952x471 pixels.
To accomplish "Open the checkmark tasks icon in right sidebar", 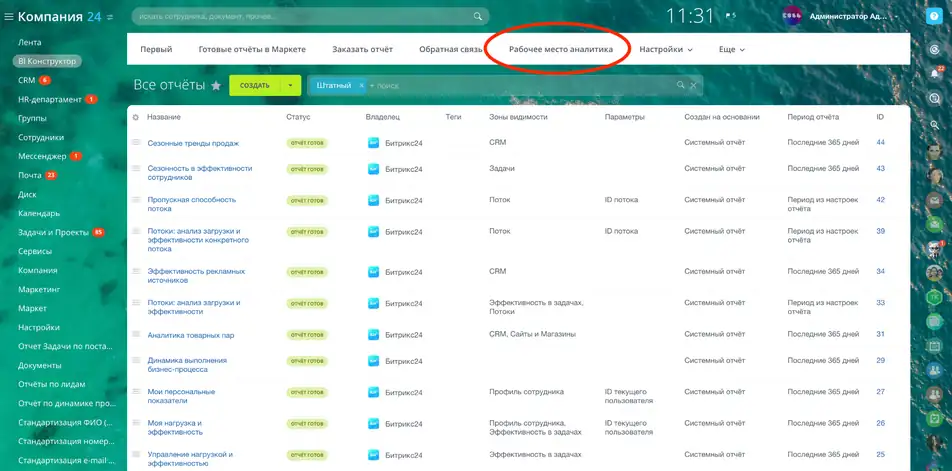I will pos(934,418).
